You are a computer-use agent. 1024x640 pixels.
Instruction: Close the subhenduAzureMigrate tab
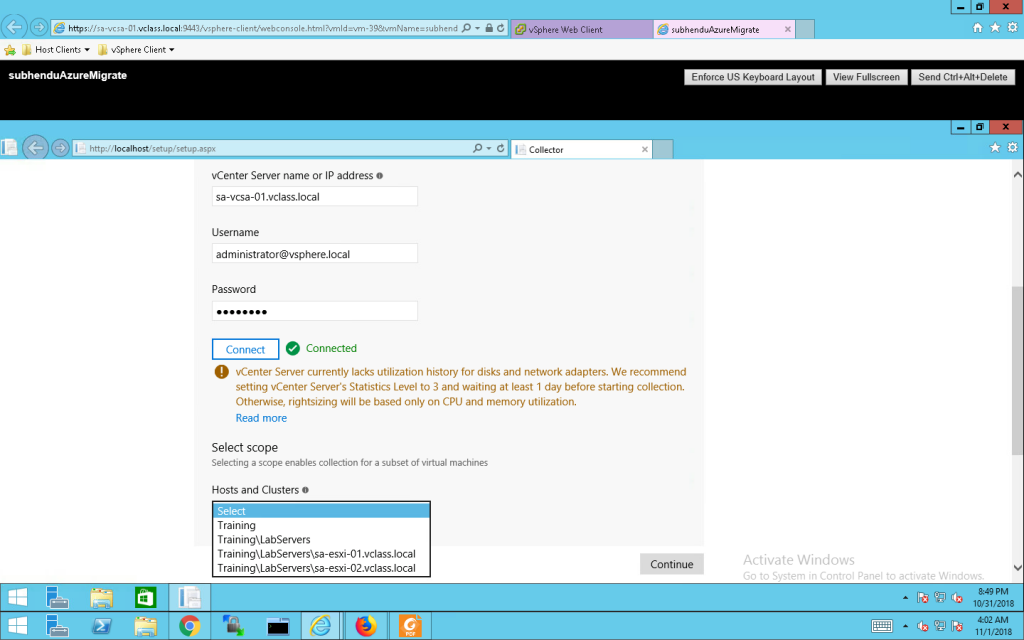(x=788, y=29)
